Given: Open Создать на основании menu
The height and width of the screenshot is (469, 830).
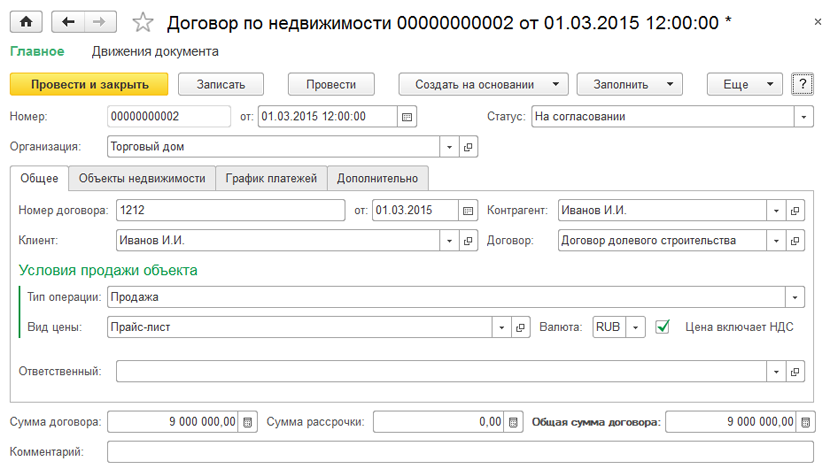Looking at the screenshot, I should [483, 85].
